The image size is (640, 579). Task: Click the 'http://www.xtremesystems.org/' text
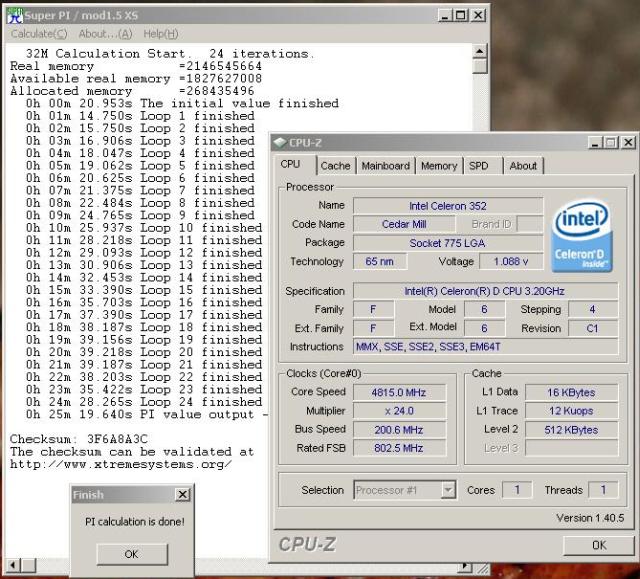[x=121, y=464]
